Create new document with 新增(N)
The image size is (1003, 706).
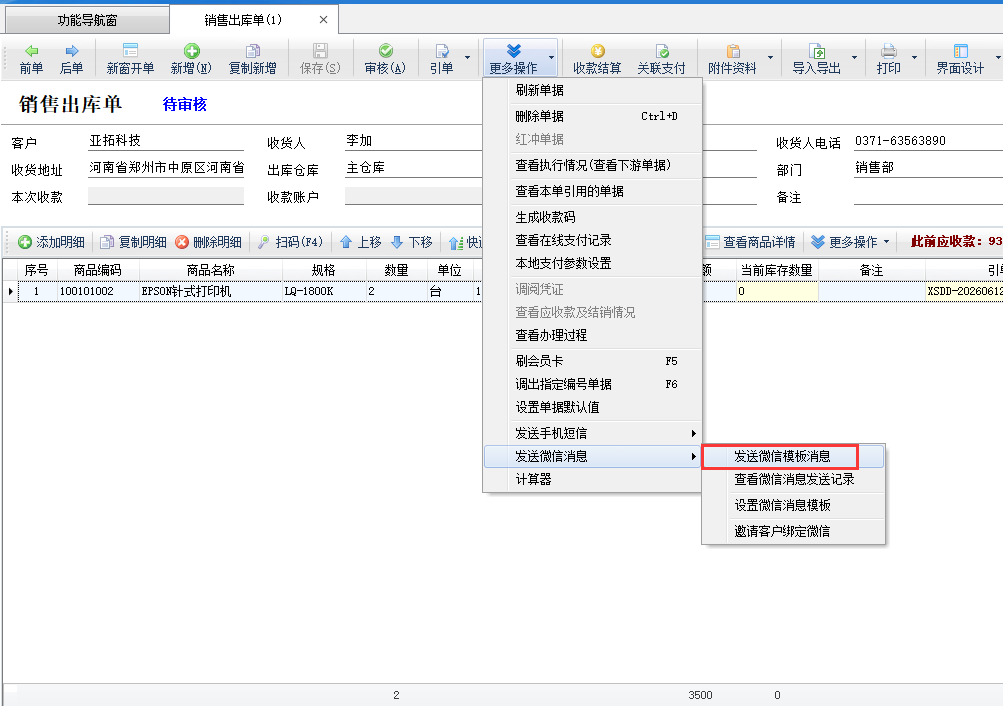[x=191, y=59]
